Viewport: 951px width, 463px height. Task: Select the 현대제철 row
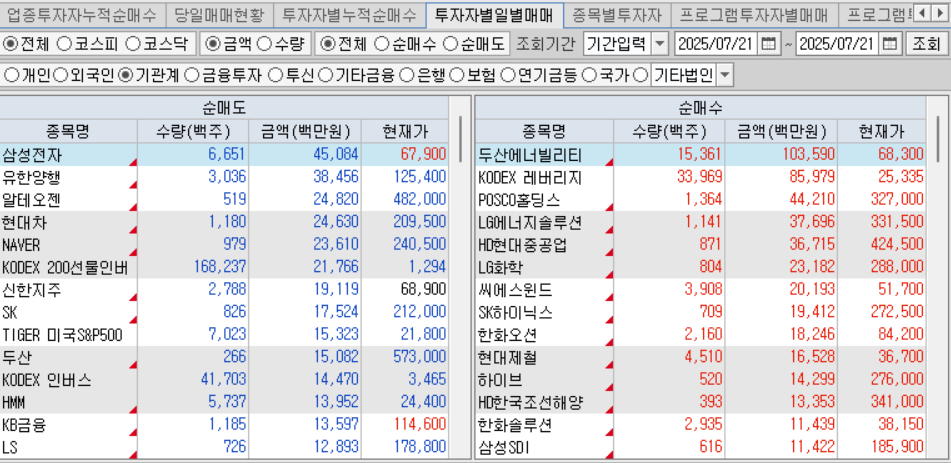[x=701, y=357]
